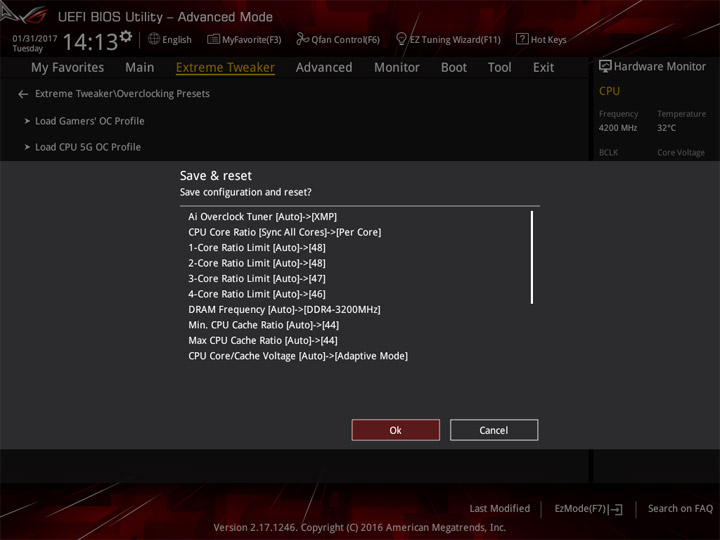Open the Advanced tab
The image size is (720, 540).
[x=324, y=68]
